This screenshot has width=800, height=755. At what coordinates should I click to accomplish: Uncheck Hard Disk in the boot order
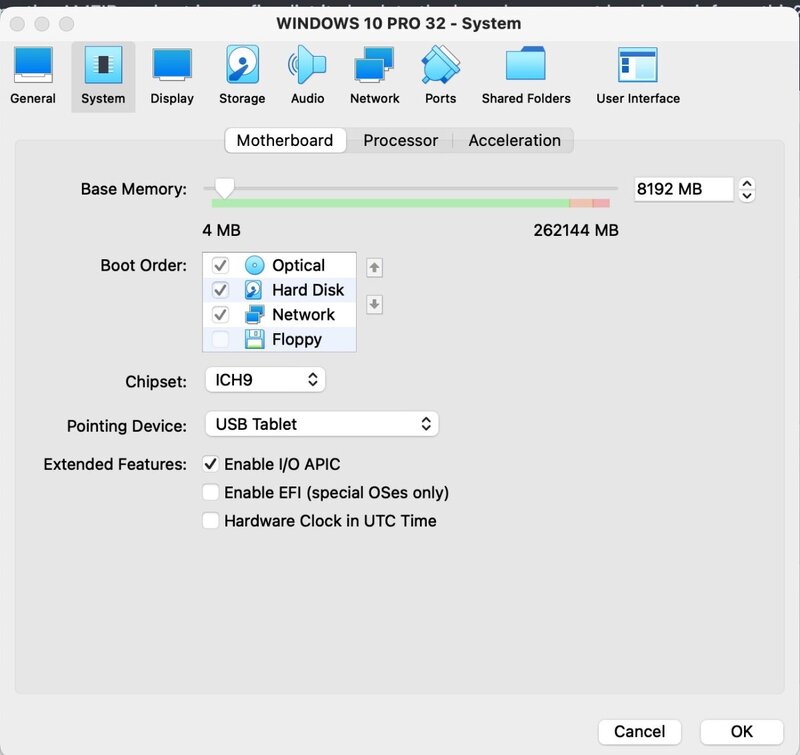click(220, 290)
